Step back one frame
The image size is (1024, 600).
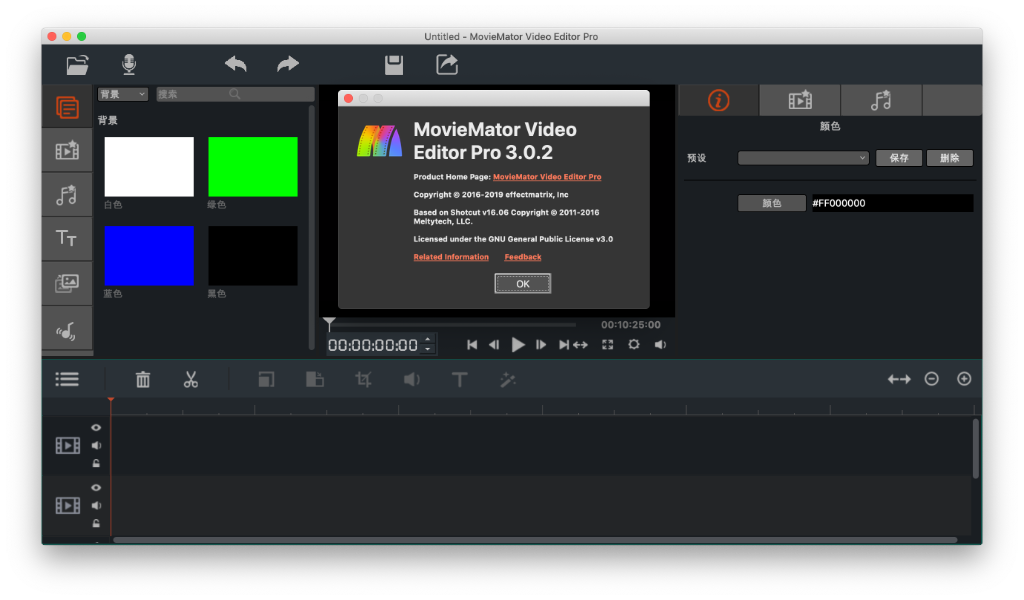tap(494, 345)
